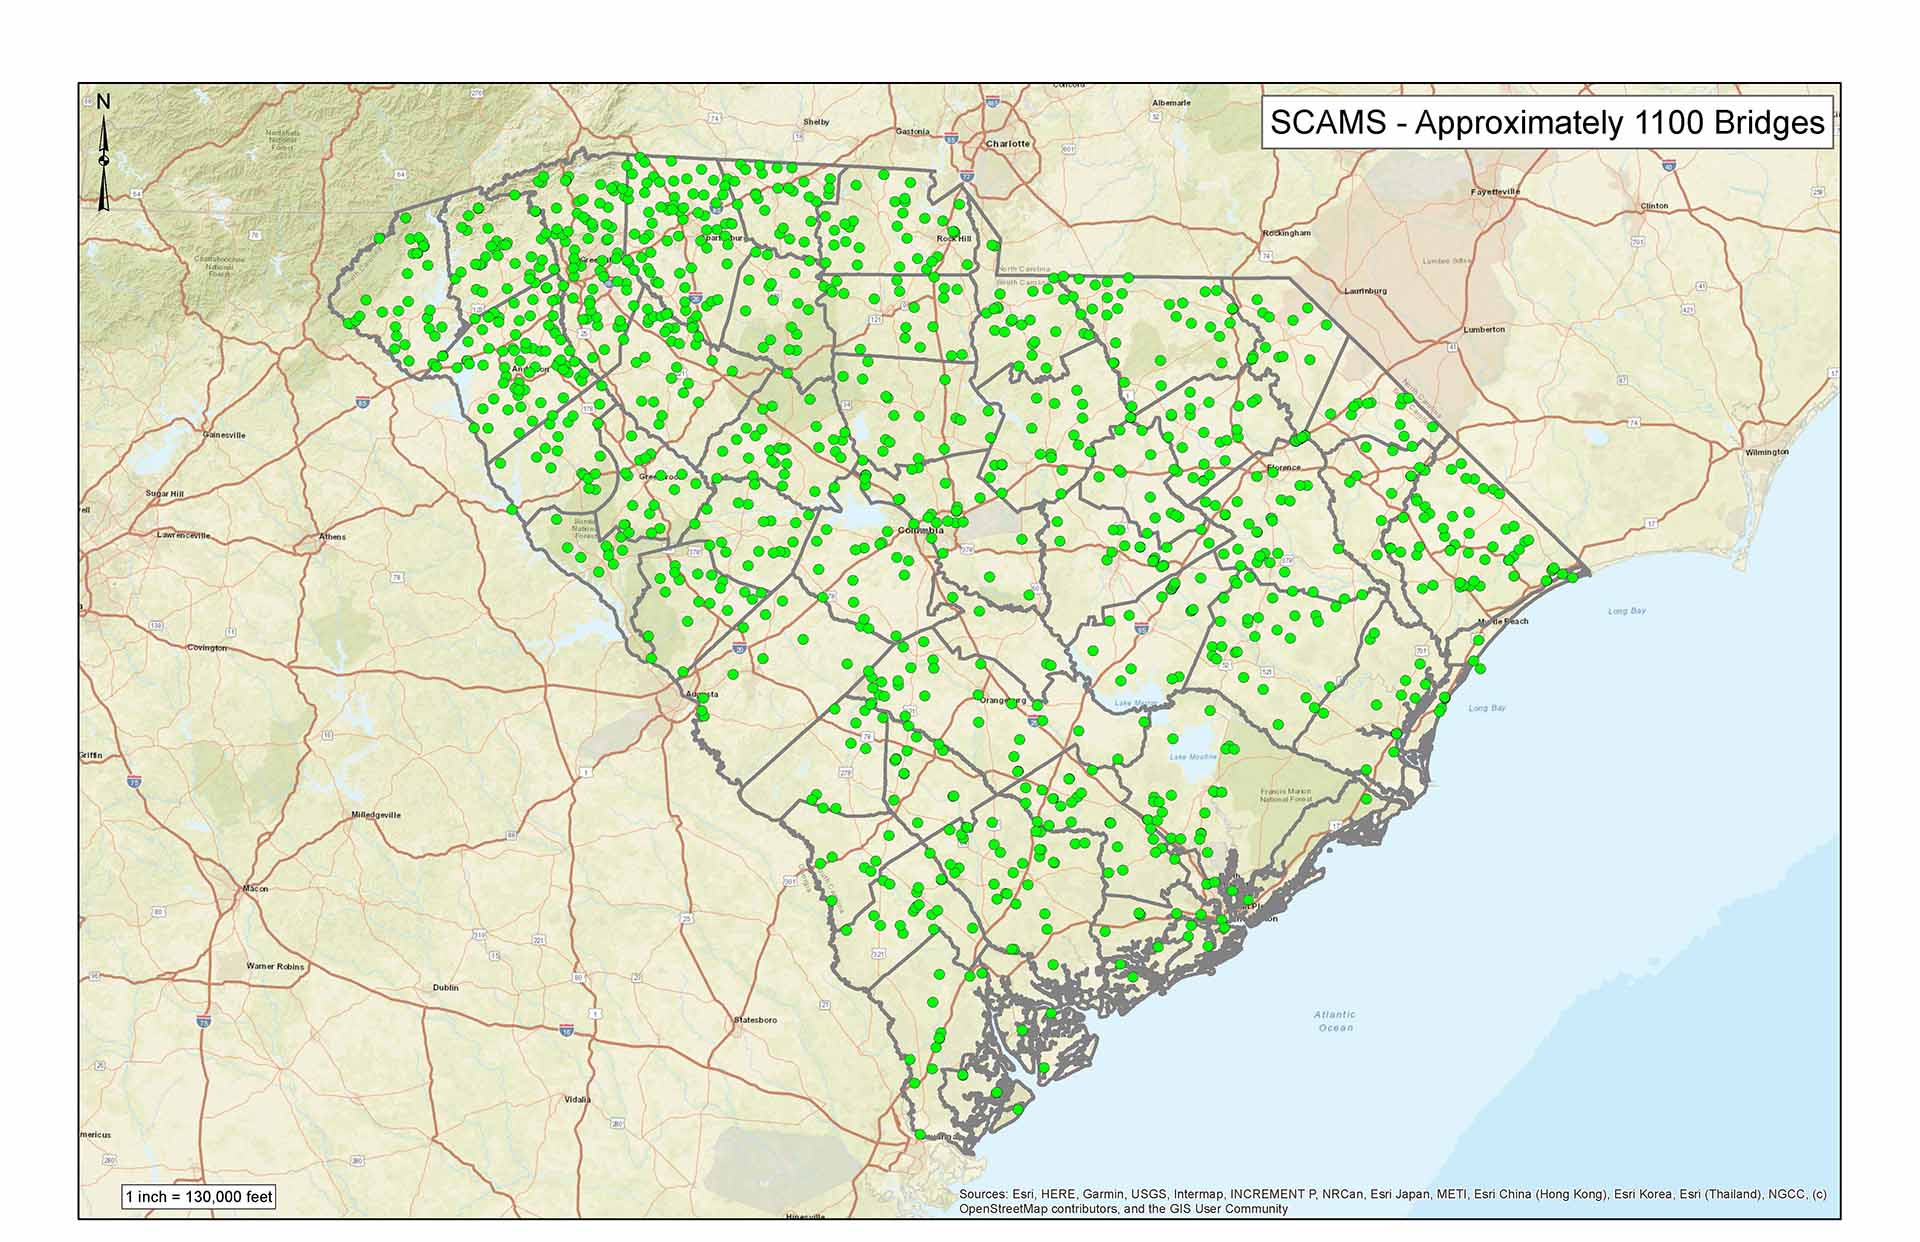1920x1242 pixels.
Task: Click the Wilmington city label
Action: [1766, 452]
